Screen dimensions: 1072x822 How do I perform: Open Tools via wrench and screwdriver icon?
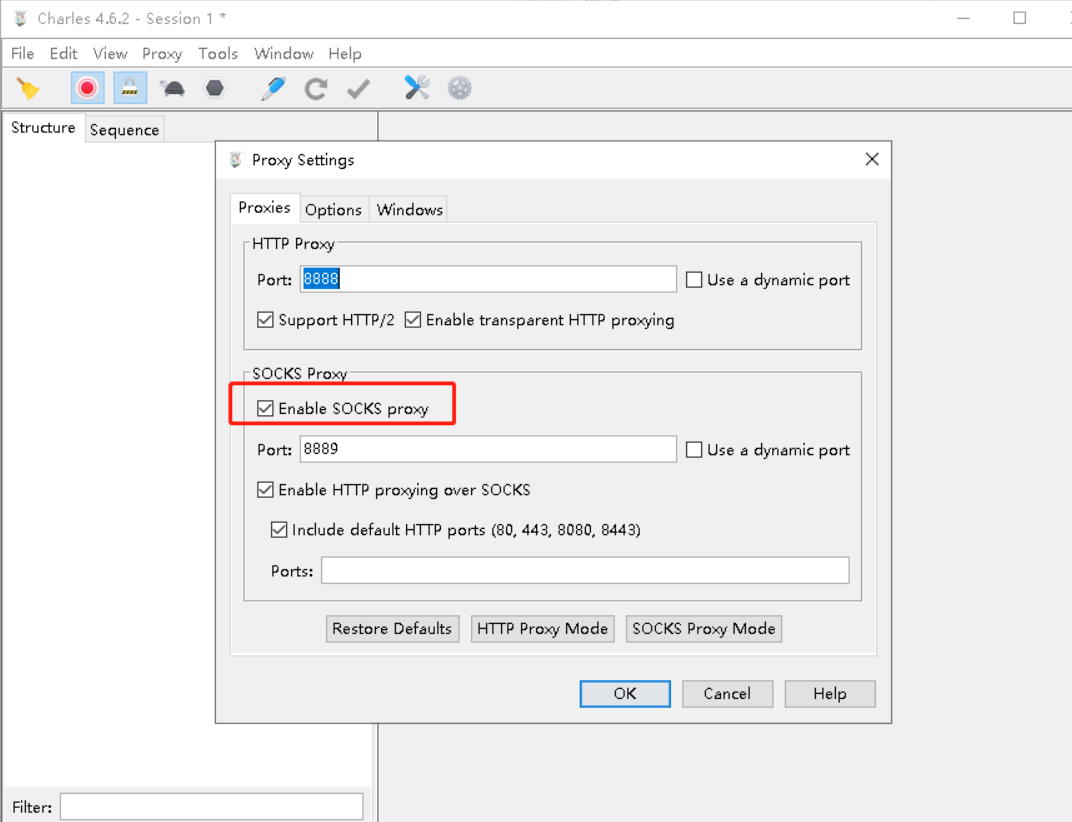tap(417, 88)
